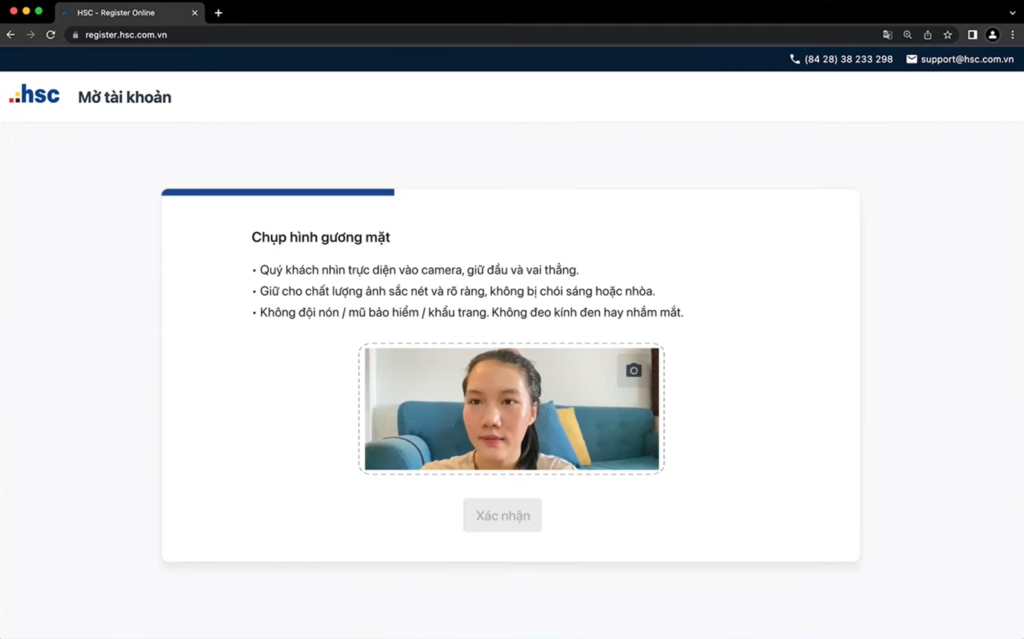Click the lock icon in the address bar
This screenshot has width=1024, height=639.
(x=75, y=35)
